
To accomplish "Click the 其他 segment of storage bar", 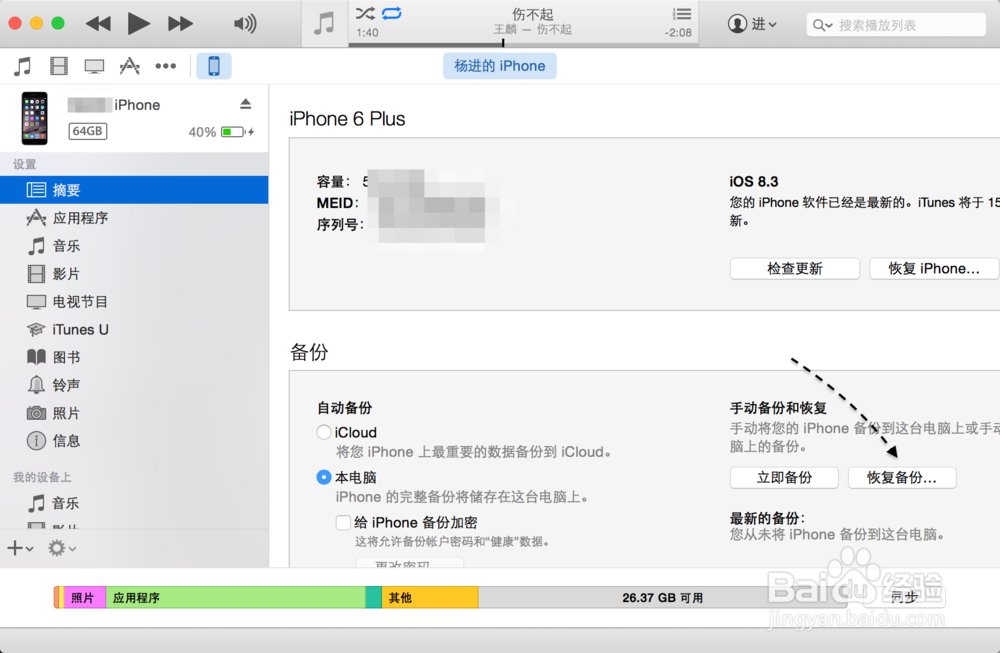I will (x=430, y=598).
